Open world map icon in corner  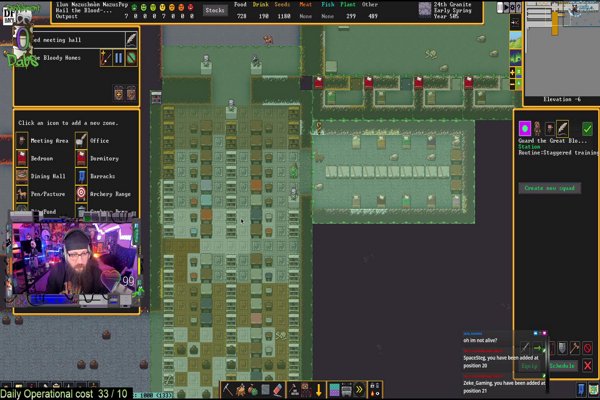click(x=593, y=390)
